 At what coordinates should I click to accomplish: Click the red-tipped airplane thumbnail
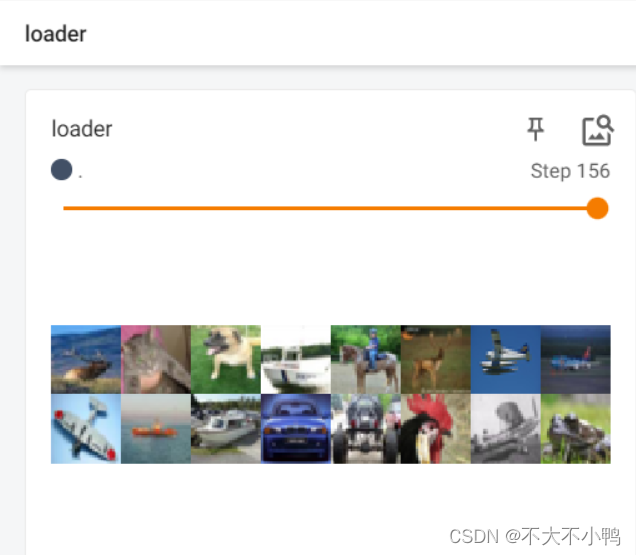pos(86,429)
